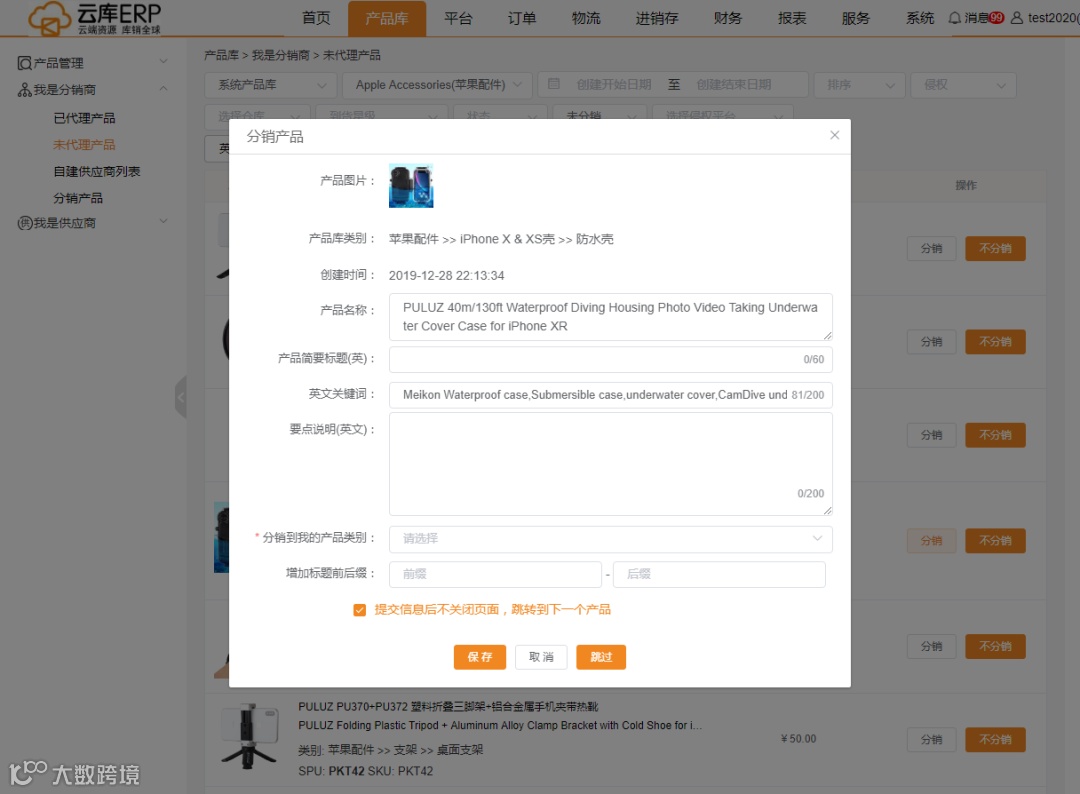Click the 前缀 prefix input field
The image size is (1080, 794).
pos(495,574)
